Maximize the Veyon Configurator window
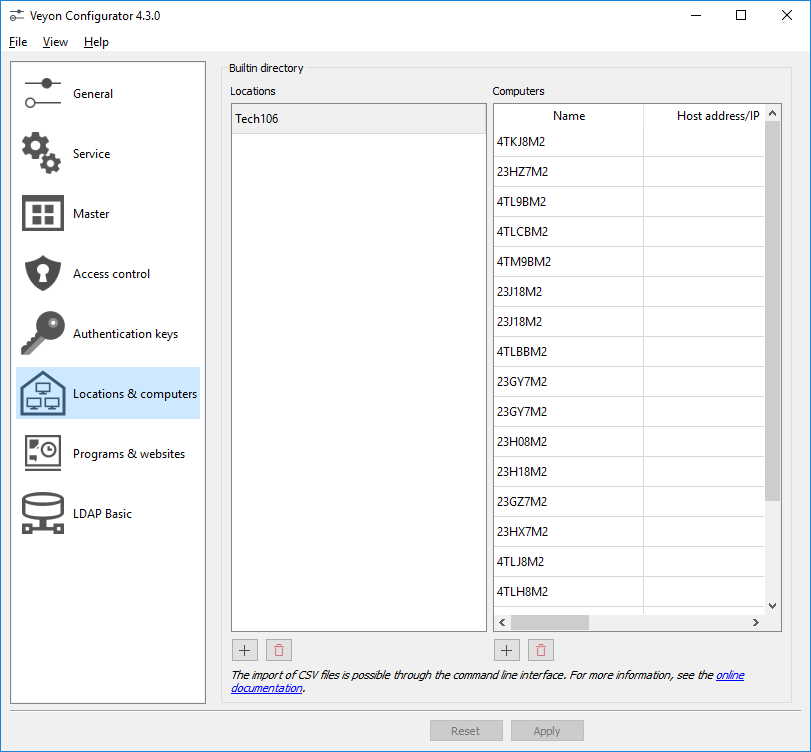Image resolution: width=811 pixels, height=752 pixels. click(741, 16)
